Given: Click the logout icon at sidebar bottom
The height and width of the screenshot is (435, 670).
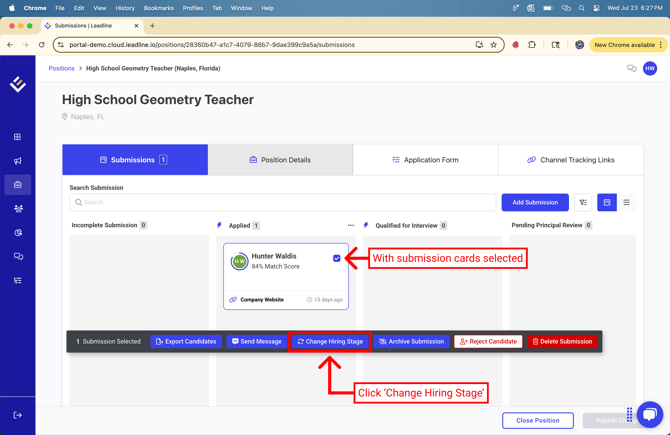Looking at the screenshot, I should pyautogui.click(x=18, y=415).
